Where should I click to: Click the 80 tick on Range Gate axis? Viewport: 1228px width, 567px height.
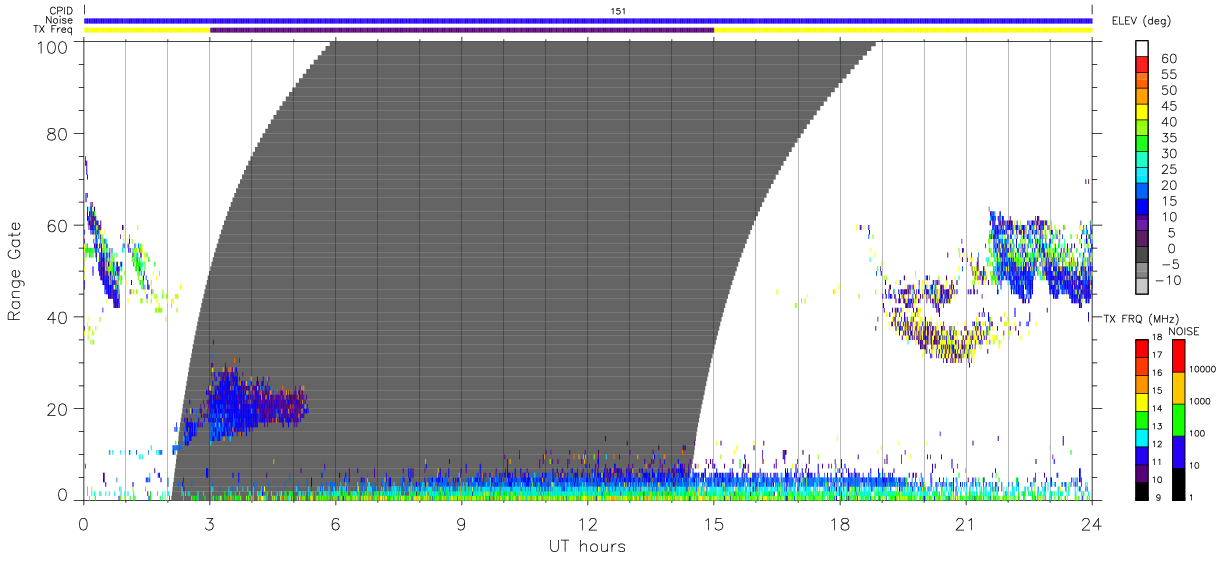59,133
